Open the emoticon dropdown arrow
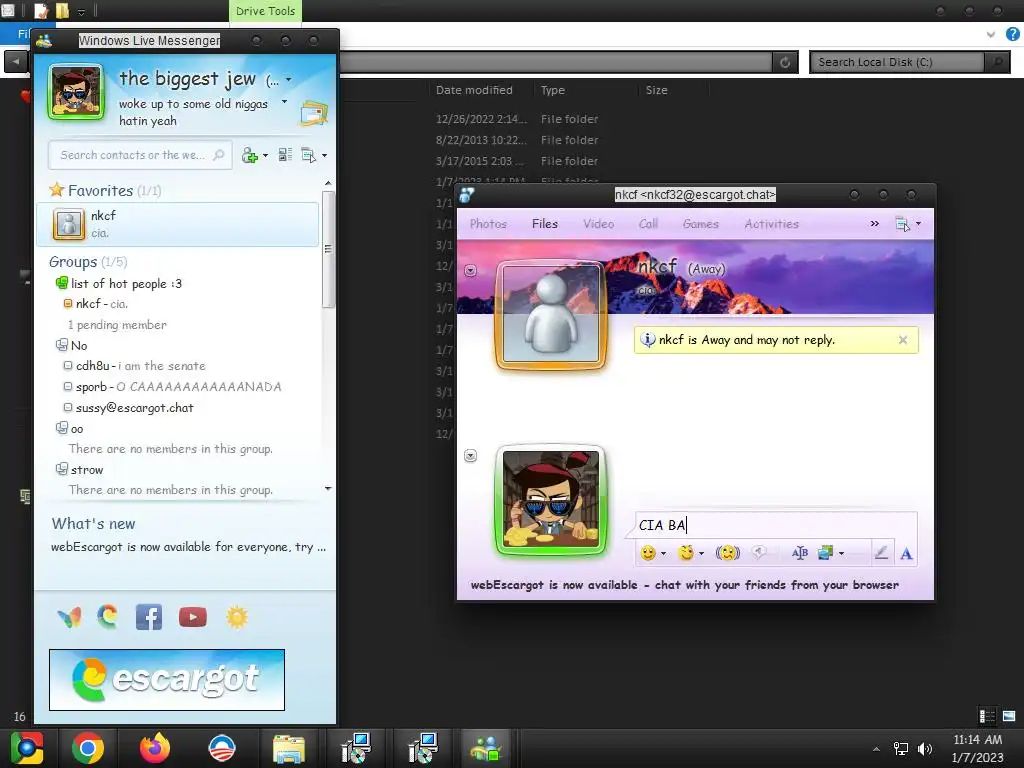Viewport: 1024px width, 768px height. click(x=664, y=554)
